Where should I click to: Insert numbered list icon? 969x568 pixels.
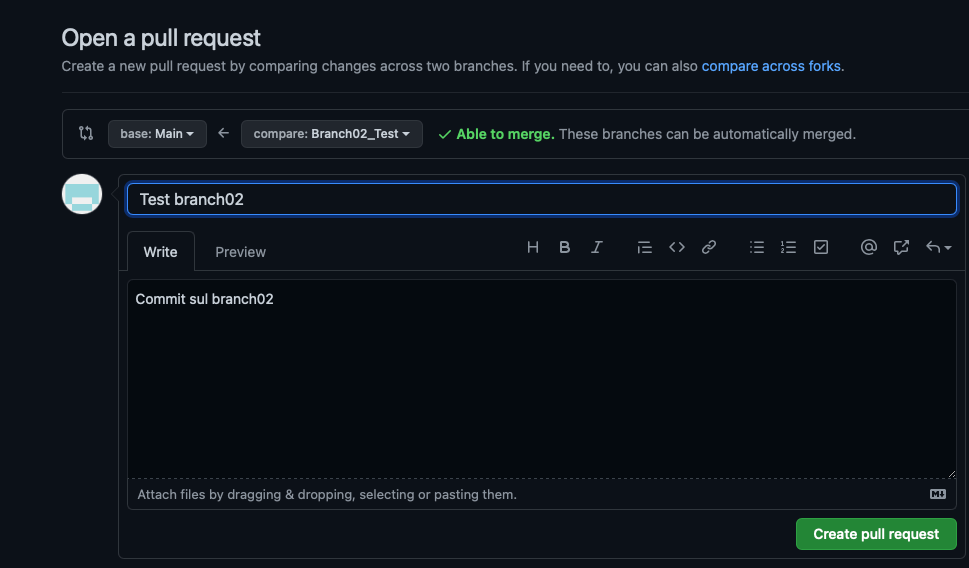(788, 247)
